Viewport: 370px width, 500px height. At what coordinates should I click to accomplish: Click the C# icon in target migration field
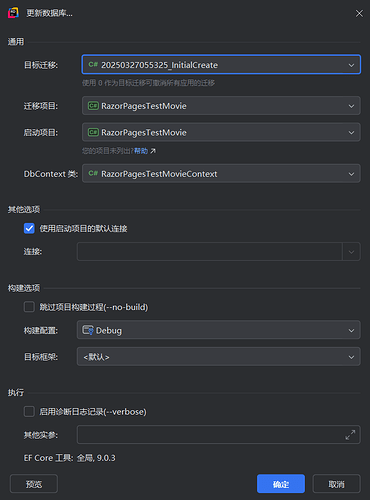click(x=93, y=64)
